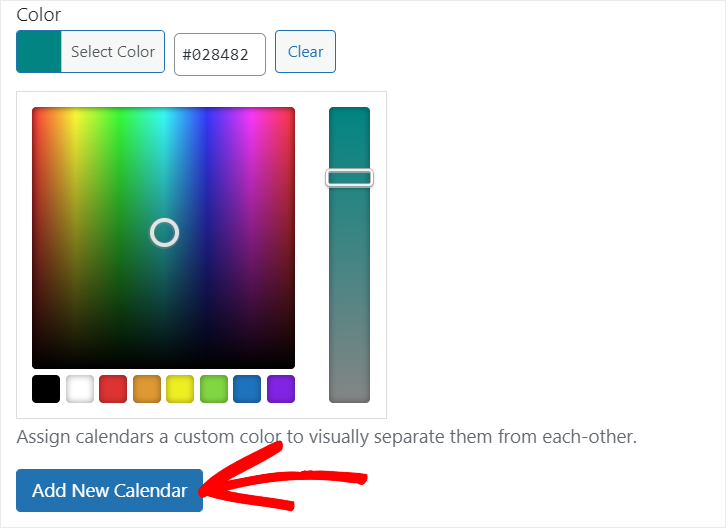Screen dimensions: 726x528
Task: Apply the blue palette swatch
Action: click(x=247, y=389)
